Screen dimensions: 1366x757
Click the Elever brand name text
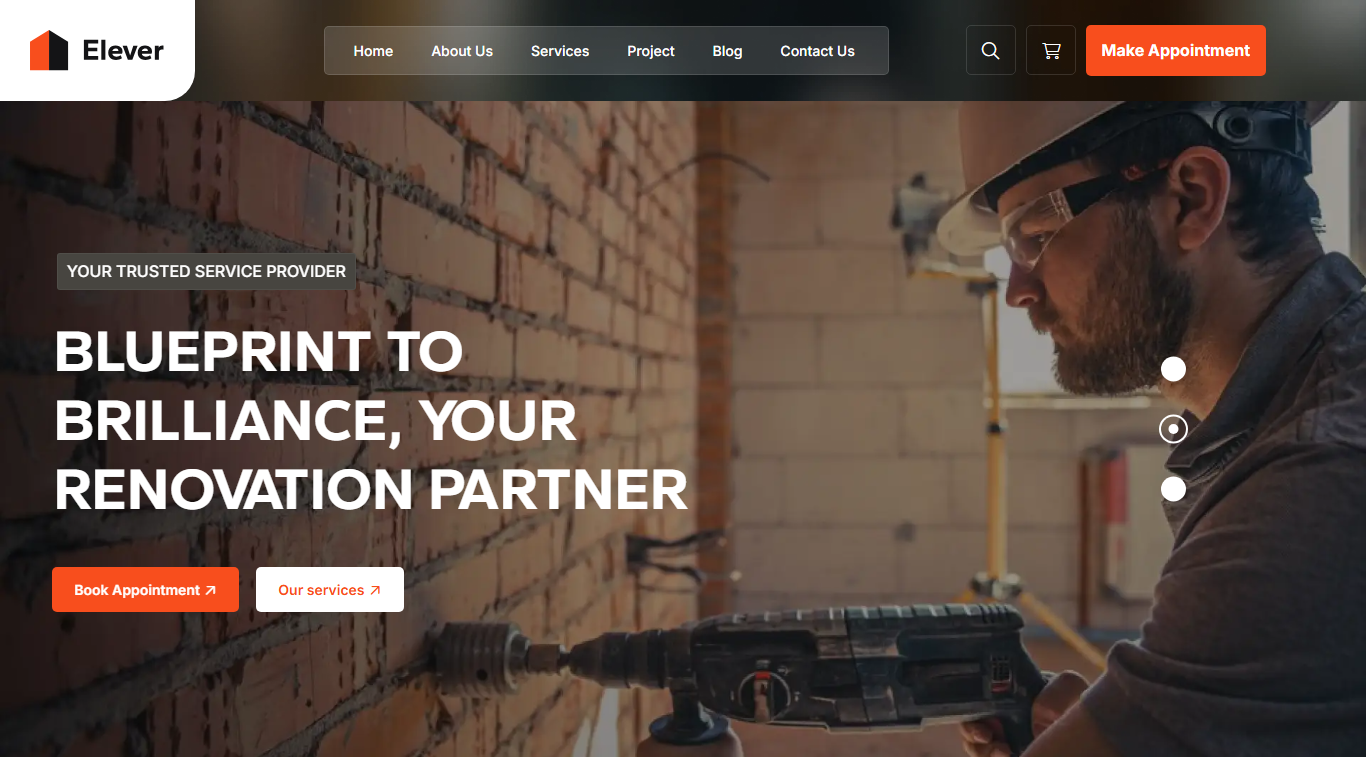[123, 50]
